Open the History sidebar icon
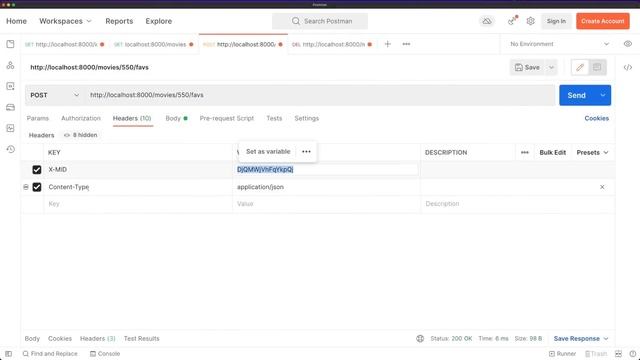640x360 pixels. [10, 149]
